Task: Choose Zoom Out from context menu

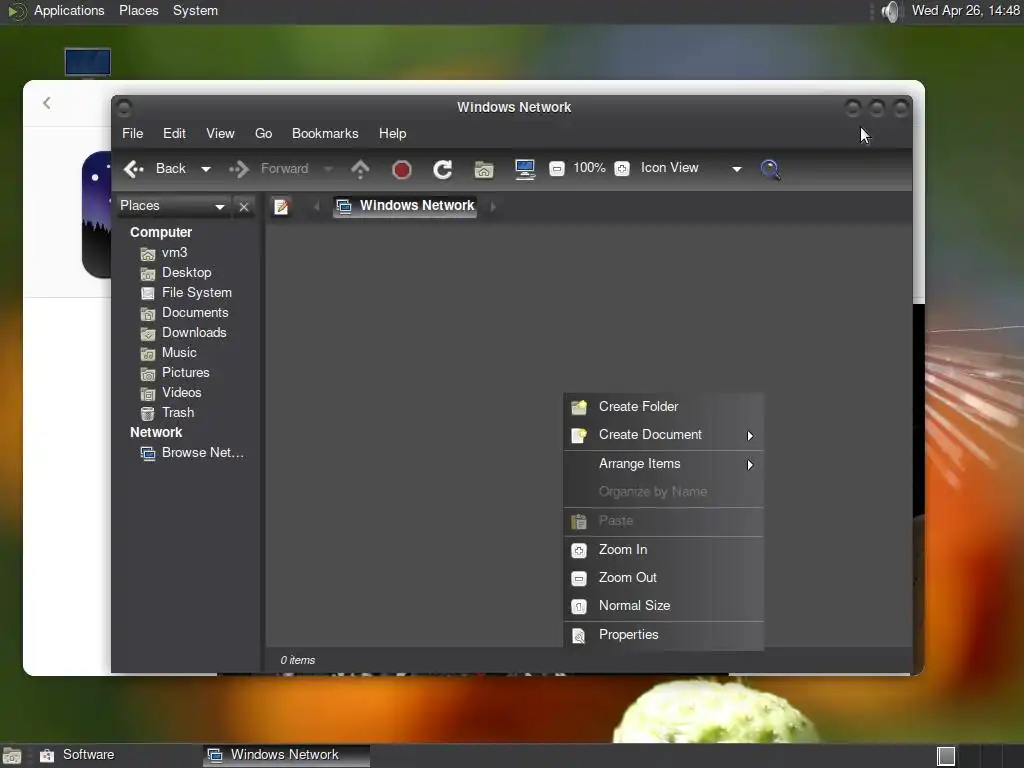Action: (x=664, y=578)
